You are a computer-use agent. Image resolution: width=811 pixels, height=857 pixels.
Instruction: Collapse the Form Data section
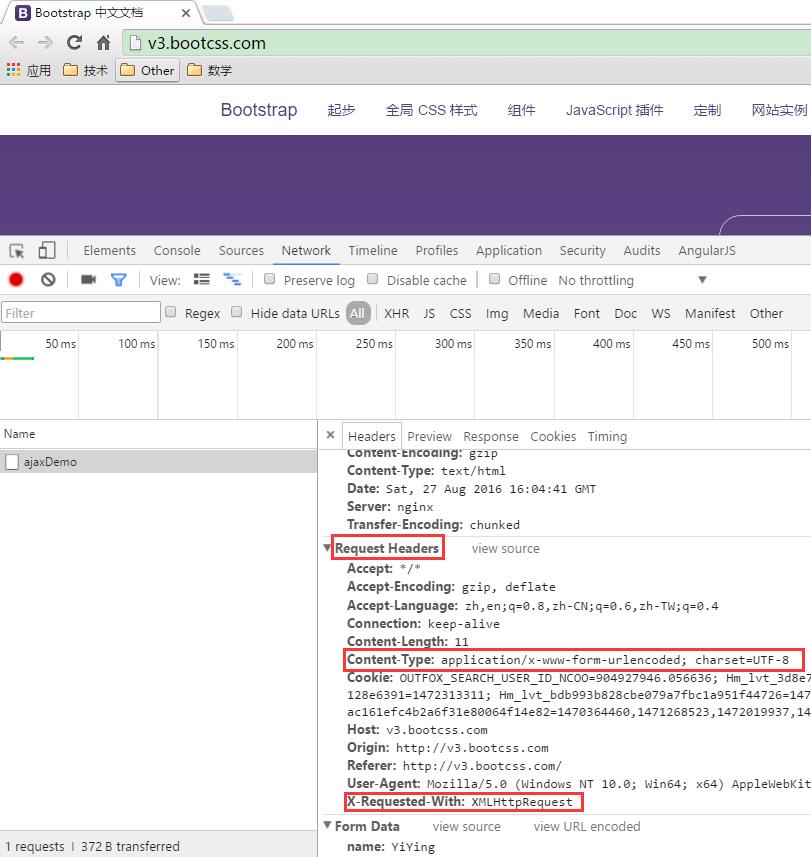[327, 825]
